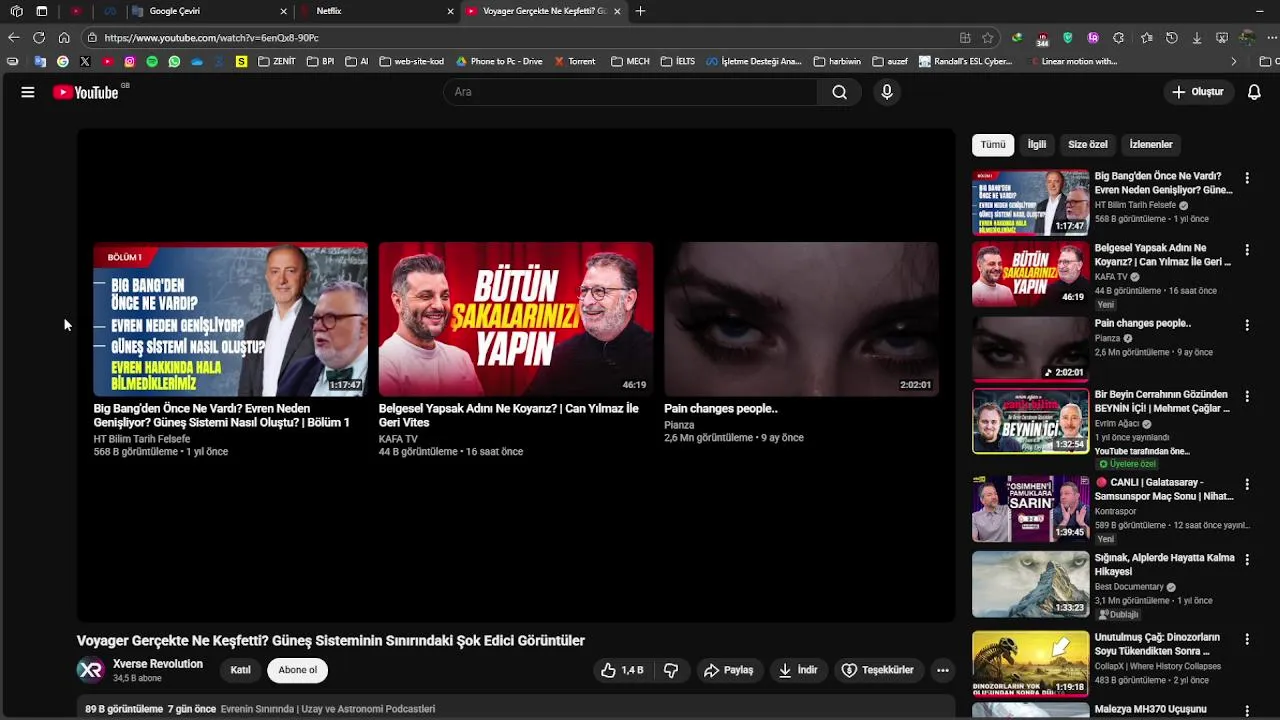Open the İELTS bookmarks folder
The height and width of the screenshot is (720, 1280).
coord(678,61)
